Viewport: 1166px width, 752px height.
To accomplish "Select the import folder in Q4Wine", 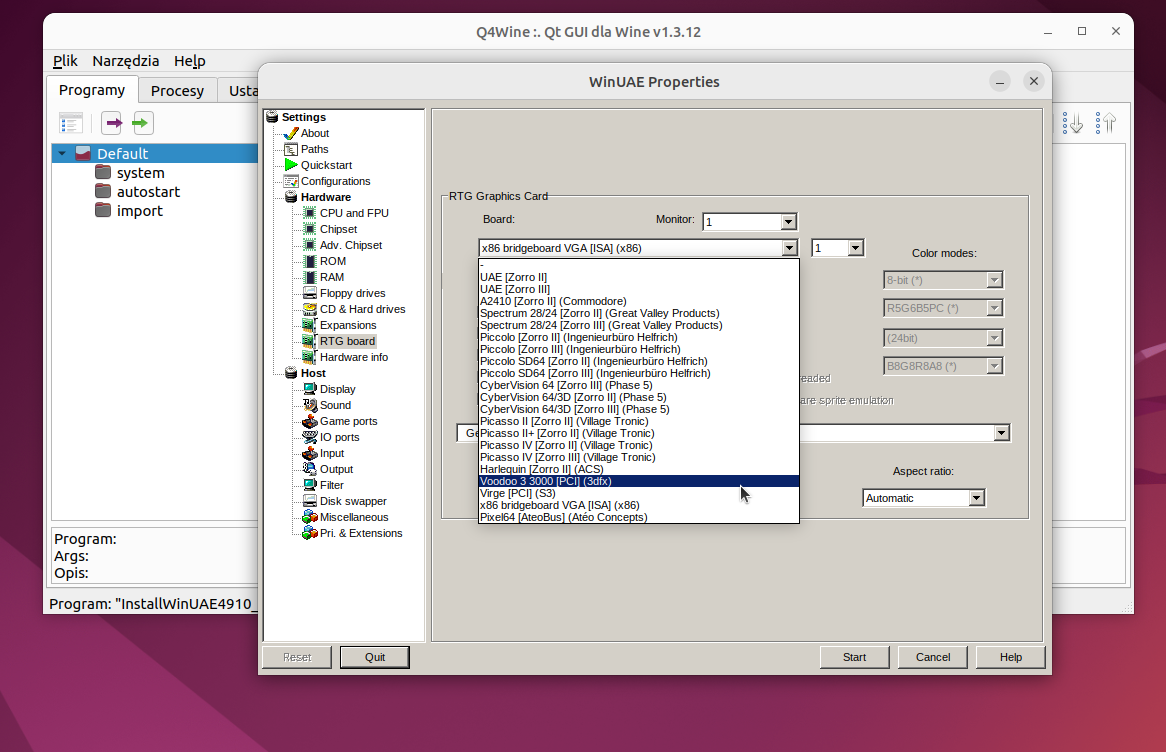I will click(140, 211).
